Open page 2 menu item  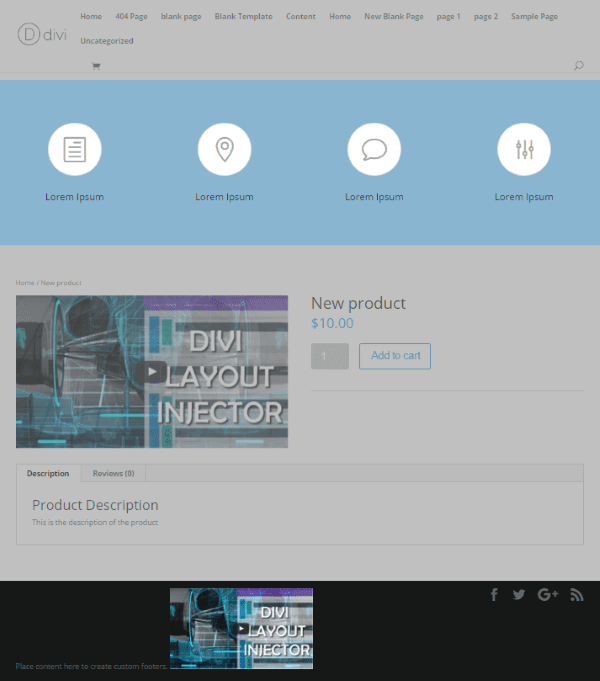(x=486, y=17)
